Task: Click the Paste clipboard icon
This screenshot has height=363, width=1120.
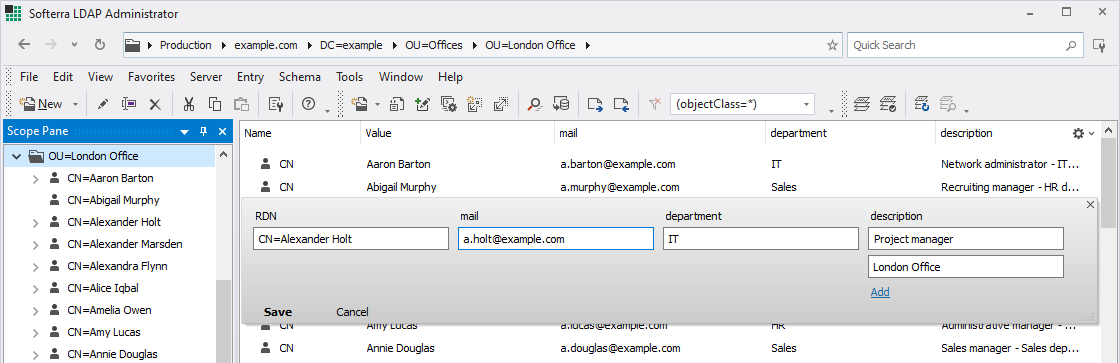Action: 241,104
